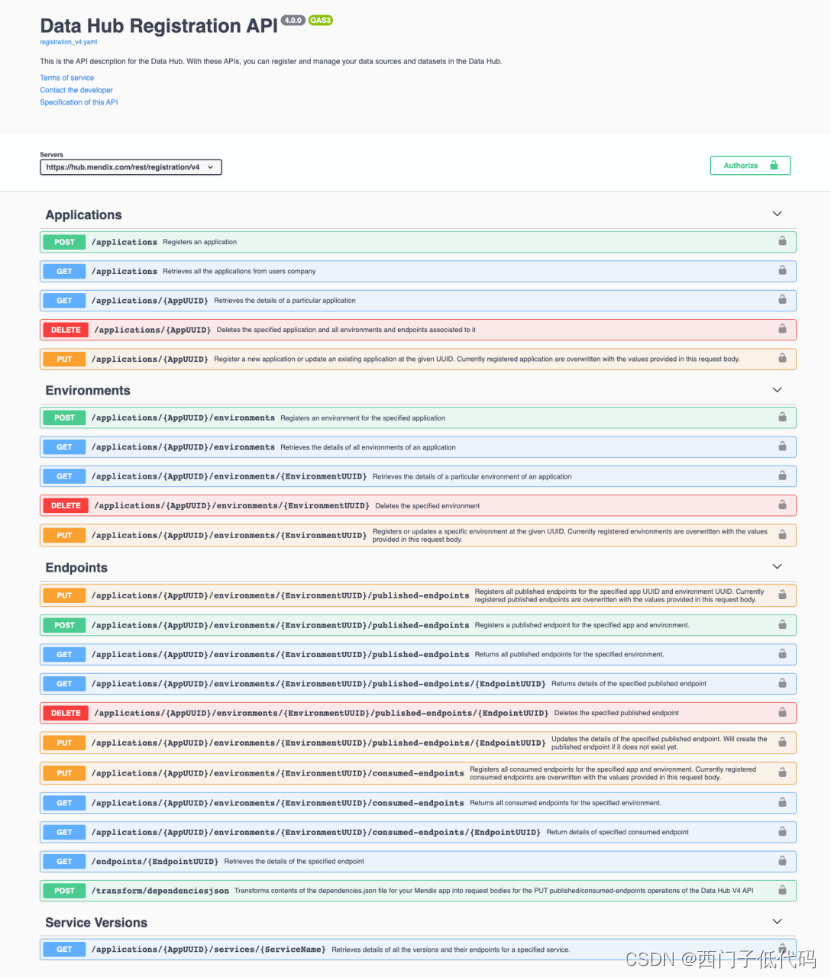
Task: Click the 4.0.0 version badge
Action: tap(293, 20)
